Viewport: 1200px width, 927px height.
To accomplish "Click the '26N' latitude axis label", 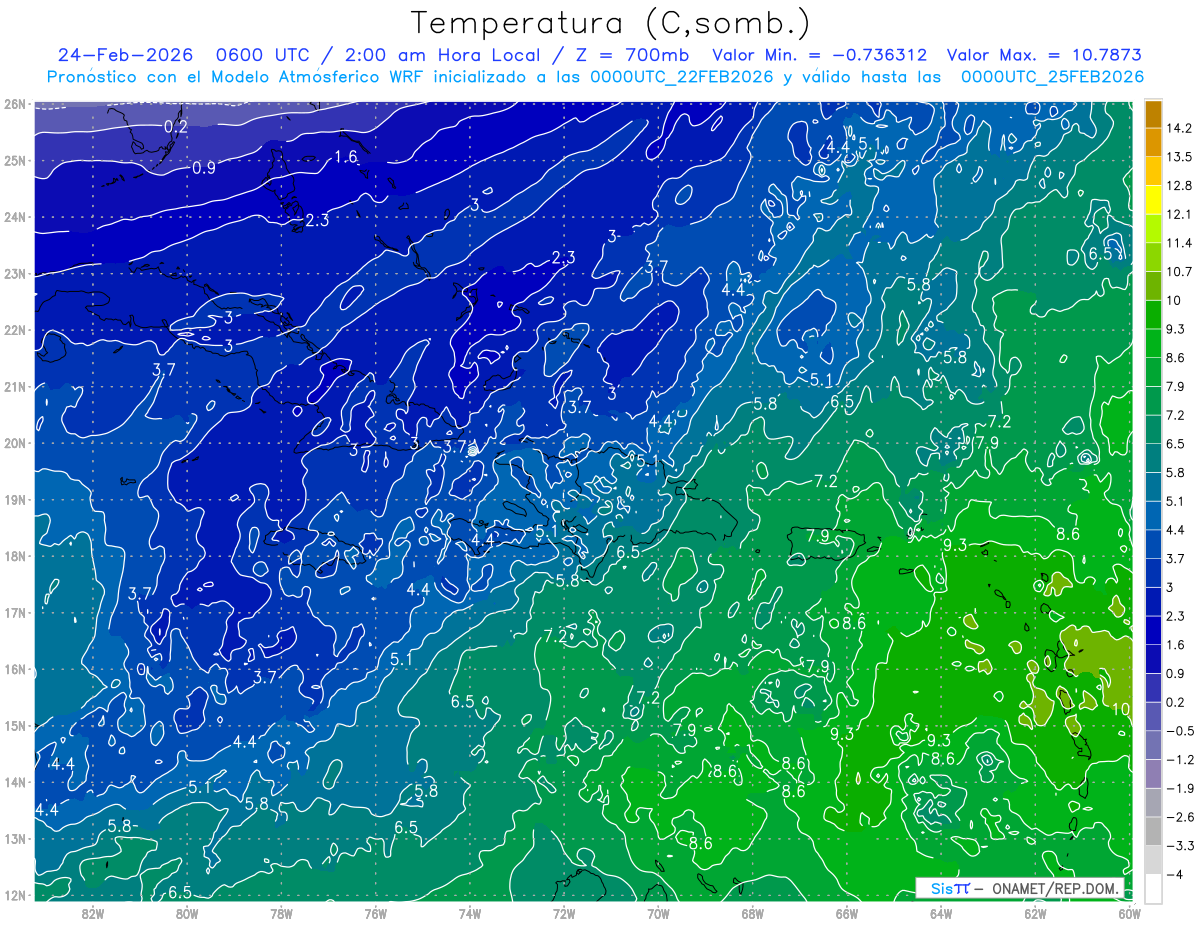I will pyautogui.click(x=15, y=104).
